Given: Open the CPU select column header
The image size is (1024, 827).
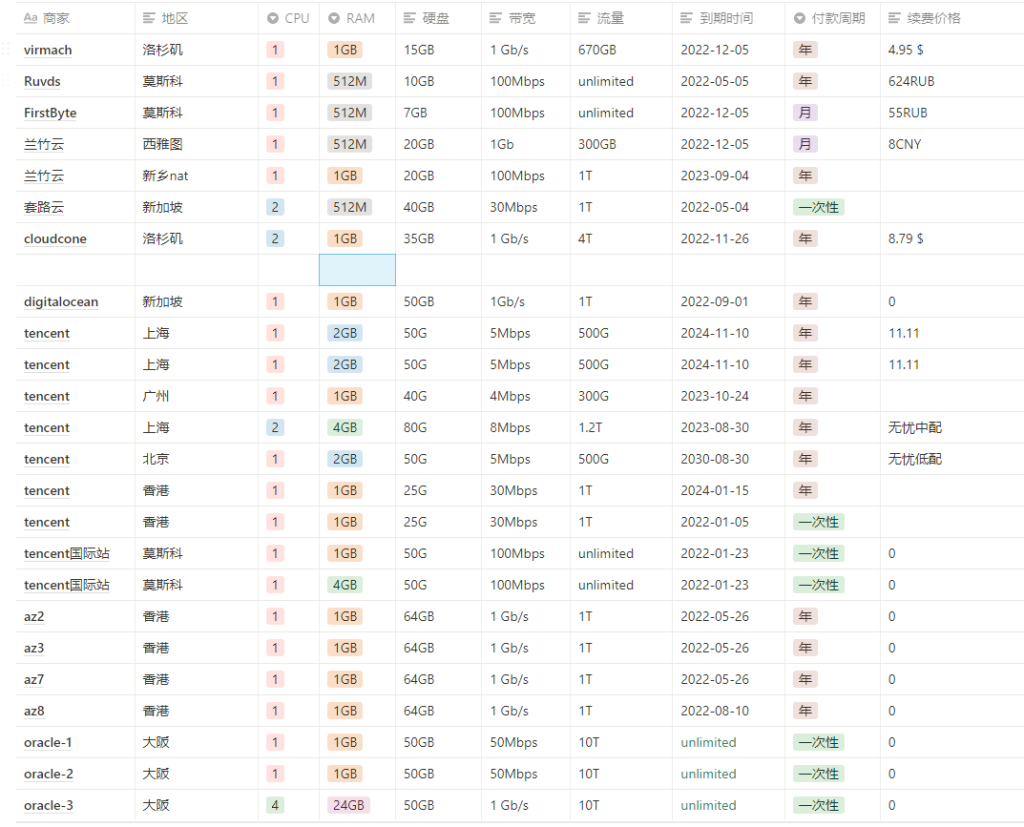Looking at the screenshot, I should (x=289, y=18).
